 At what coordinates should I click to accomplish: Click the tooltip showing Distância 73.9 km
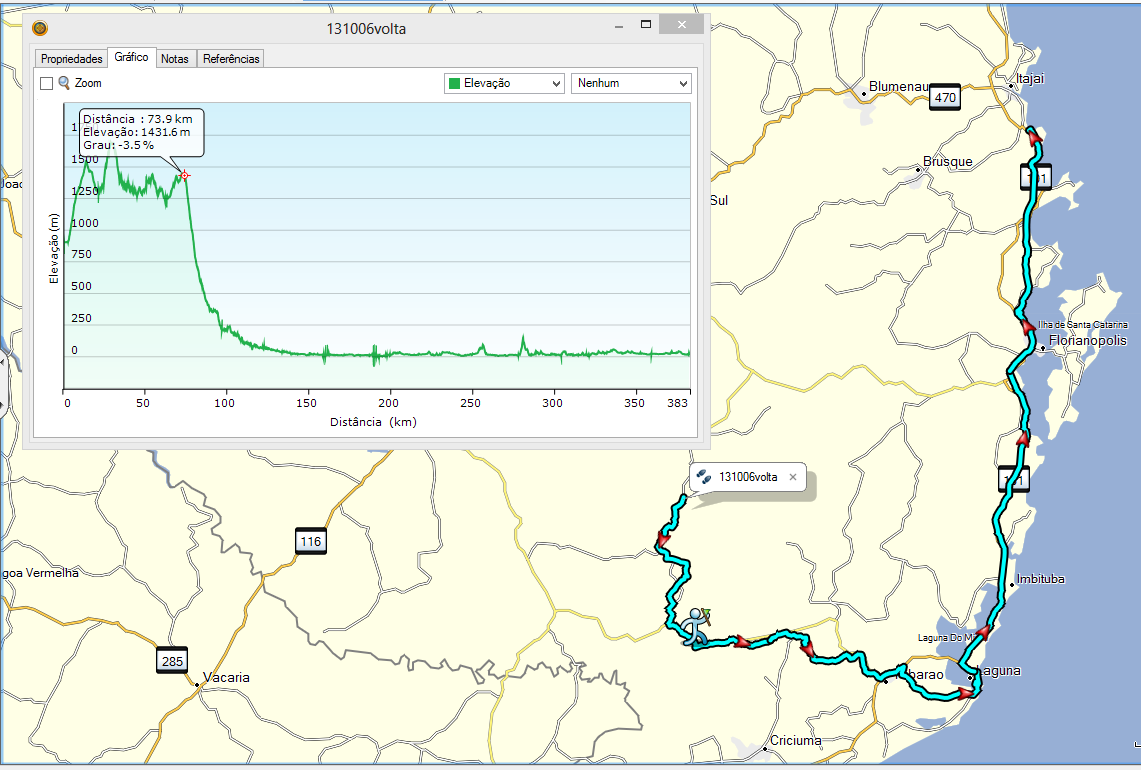coord(140,132)
